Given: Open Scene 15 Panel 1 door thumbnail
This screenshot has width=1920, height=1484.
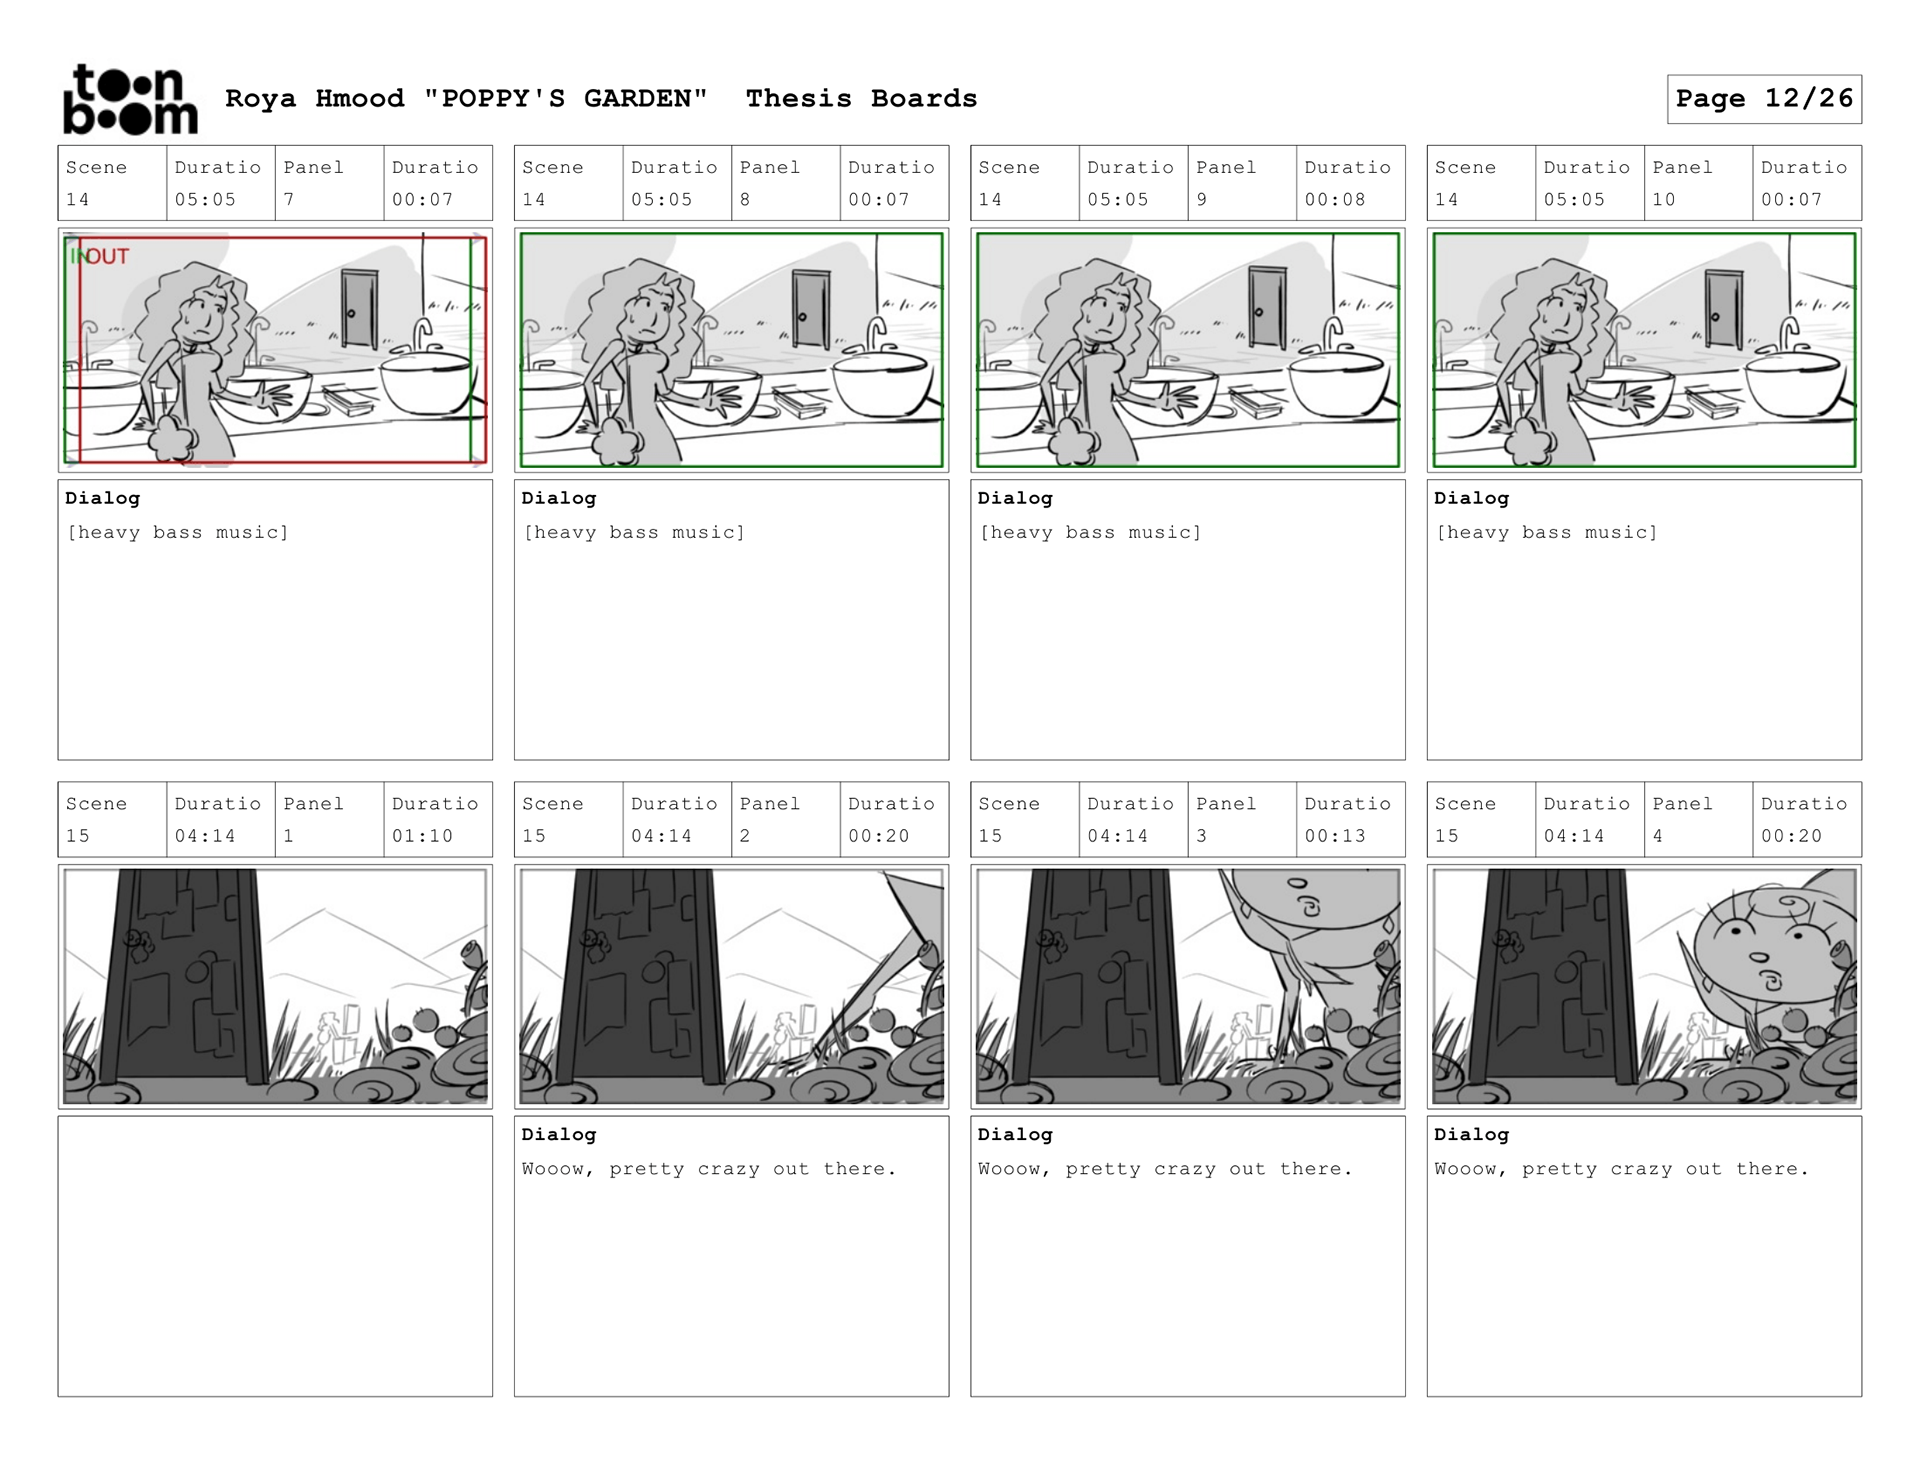Looking at the screenshot, I should (275, 986).
